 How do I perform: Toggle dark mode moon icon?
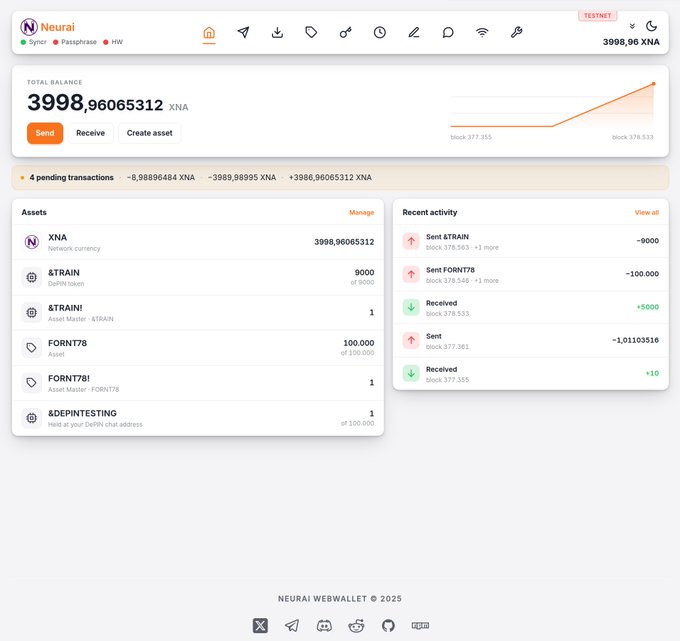point(651,26)
